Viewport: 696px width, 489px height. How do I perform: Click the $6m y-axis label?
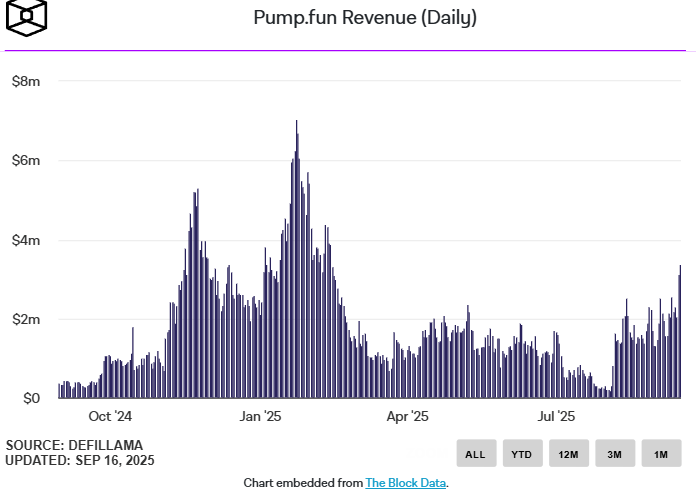click(x=26, y=160)
